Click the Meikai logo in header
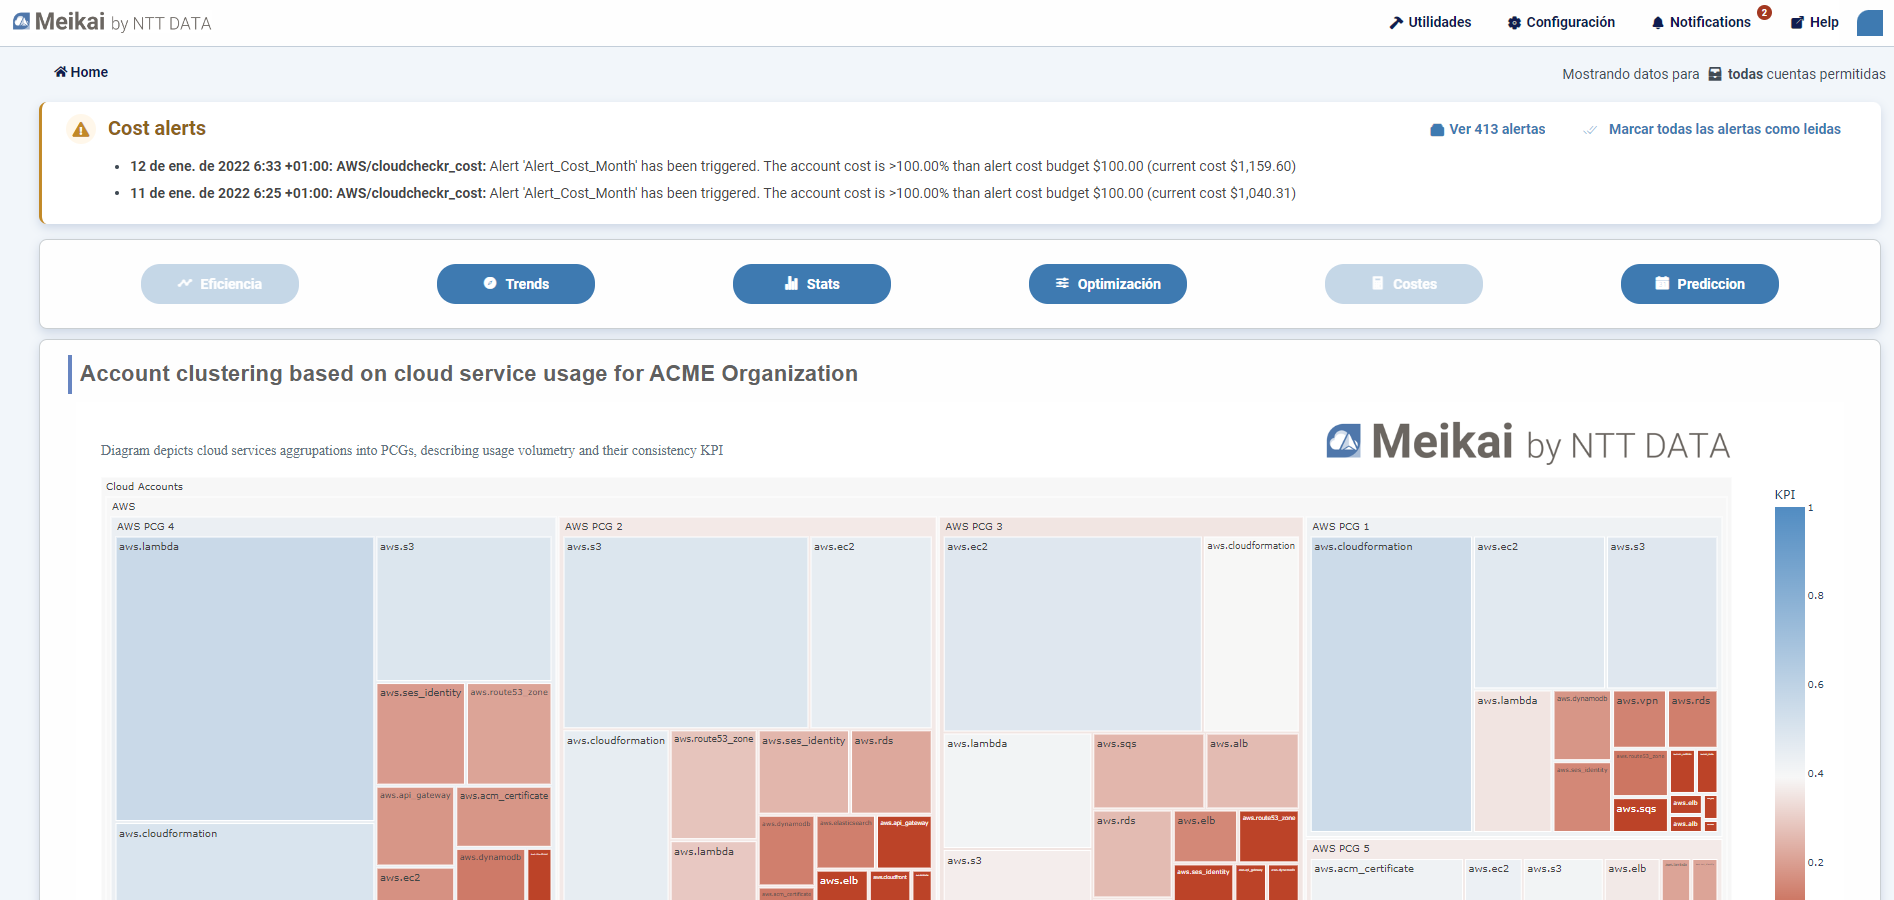The width and height of the screenshot is (1894, 900). tap(112, 22)
